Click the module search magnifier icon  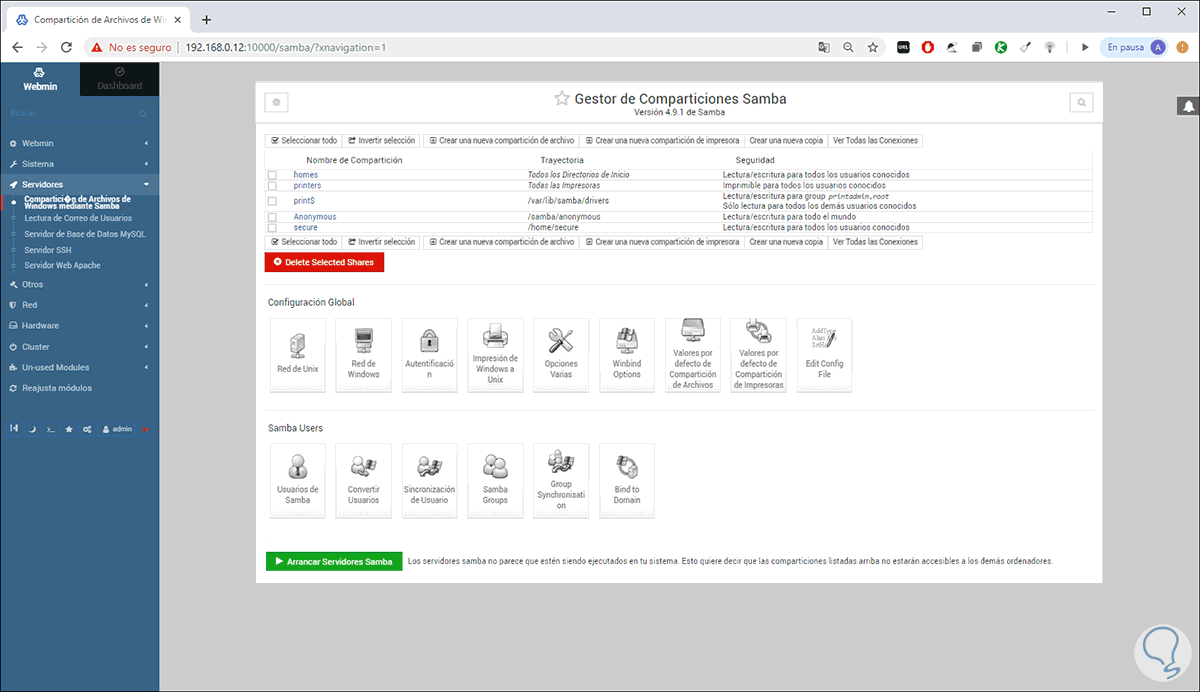(x=1081, y=102)
